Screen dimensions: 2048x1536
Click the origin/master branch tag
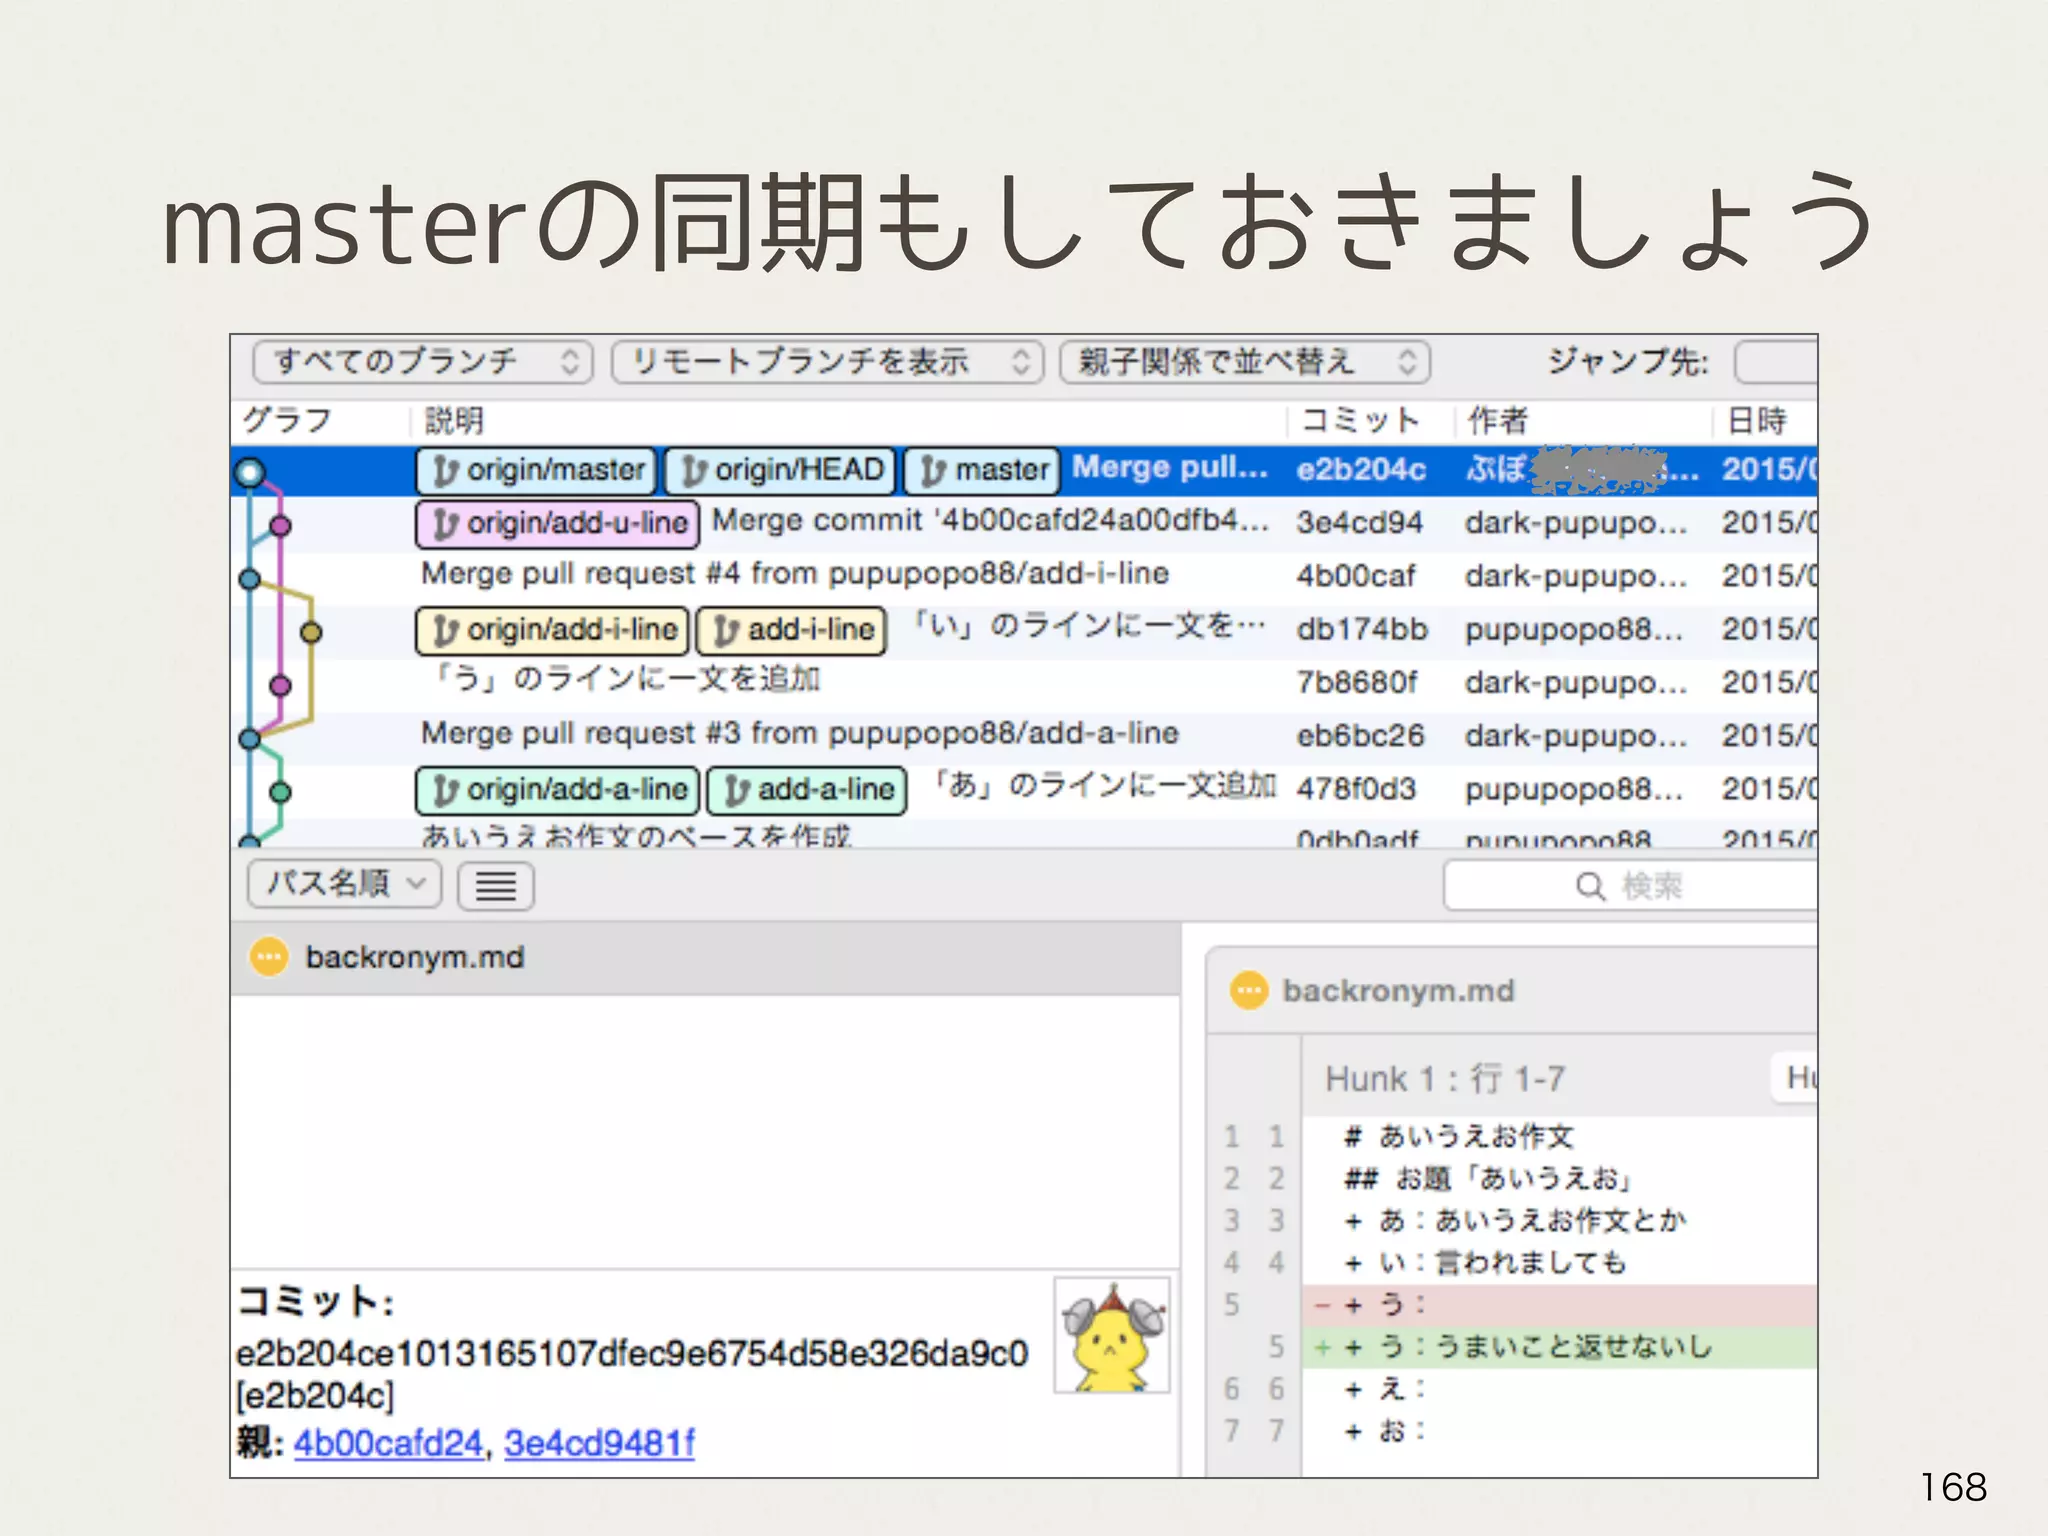point(536,470)
